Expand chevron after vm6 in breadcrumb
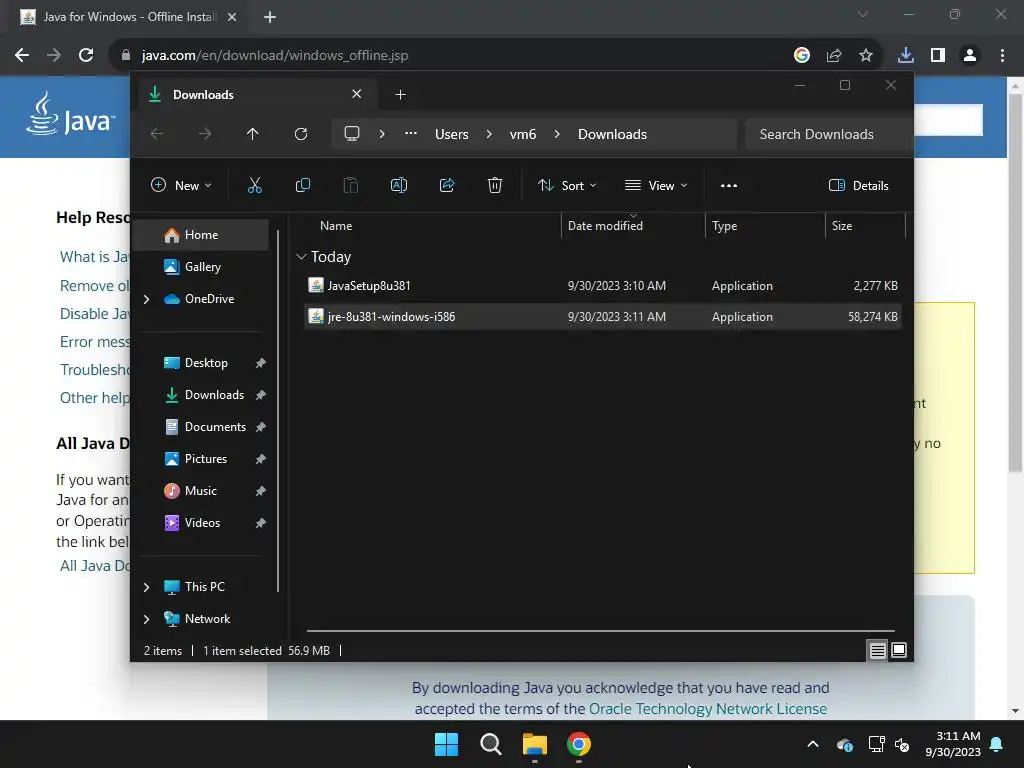 pyautogui.click(x=556, y=134)
